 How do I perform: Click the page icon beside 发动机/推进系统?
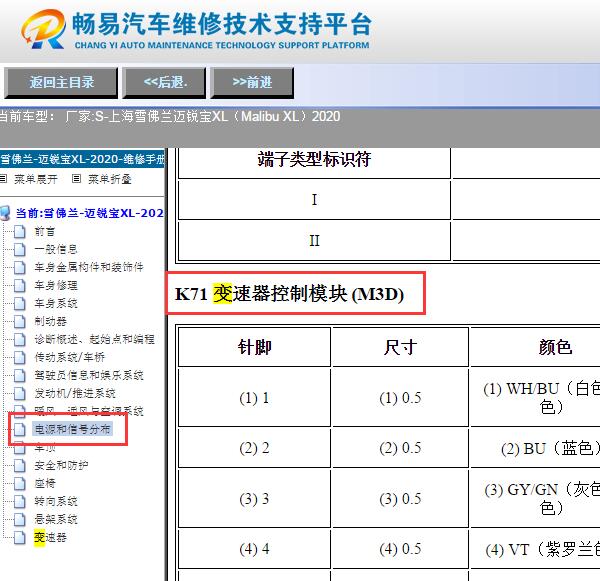[20, 393]
